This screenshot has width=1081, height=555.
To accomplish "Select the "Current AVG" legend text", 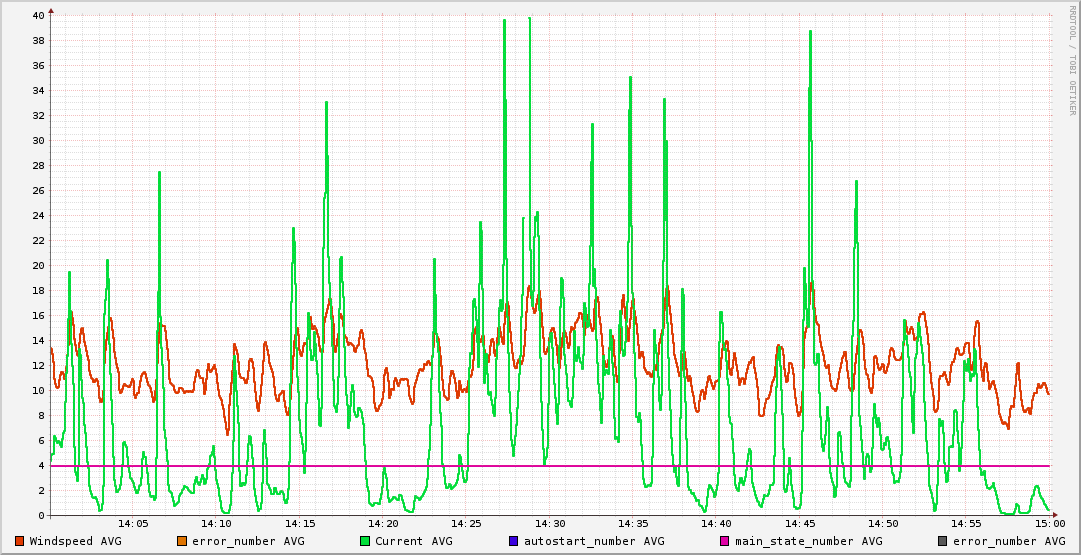I will coord(414,541).
